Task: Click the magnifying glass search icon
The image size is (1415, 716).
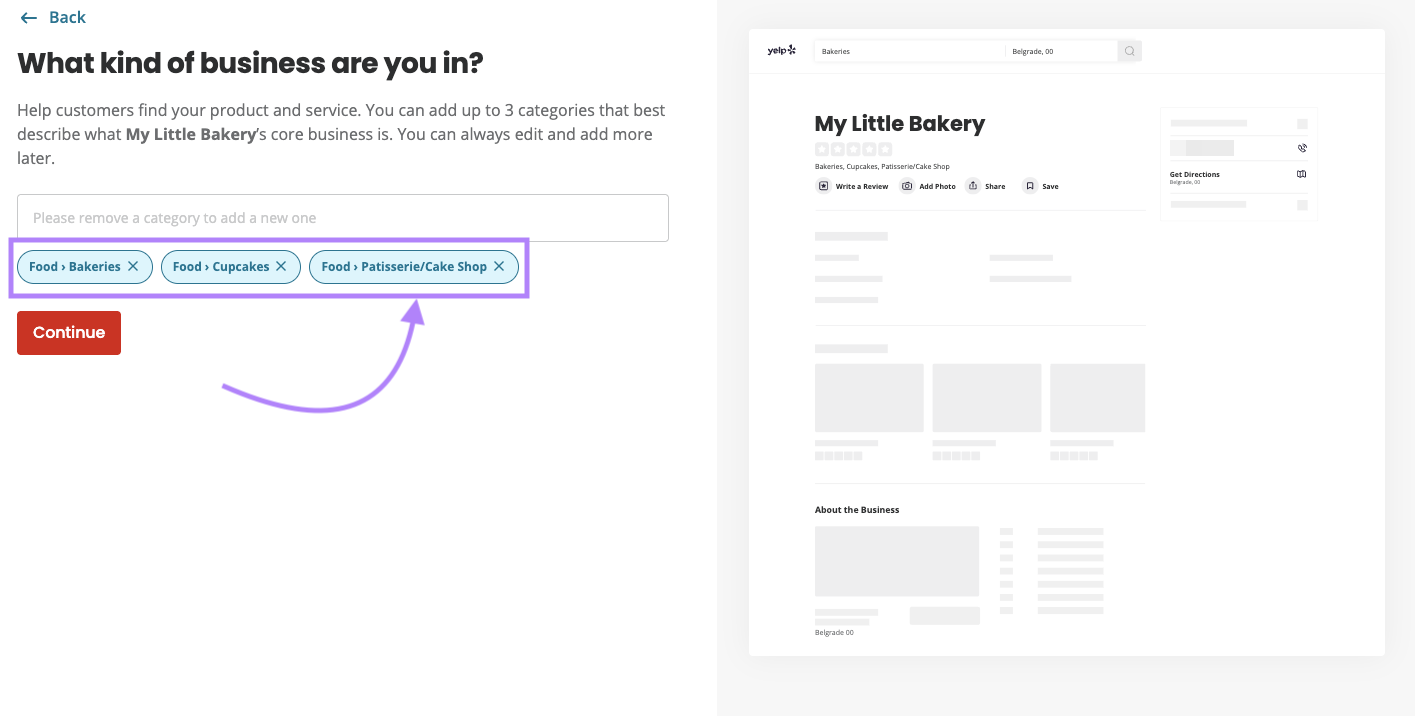Action: (x=1129, y=50)
